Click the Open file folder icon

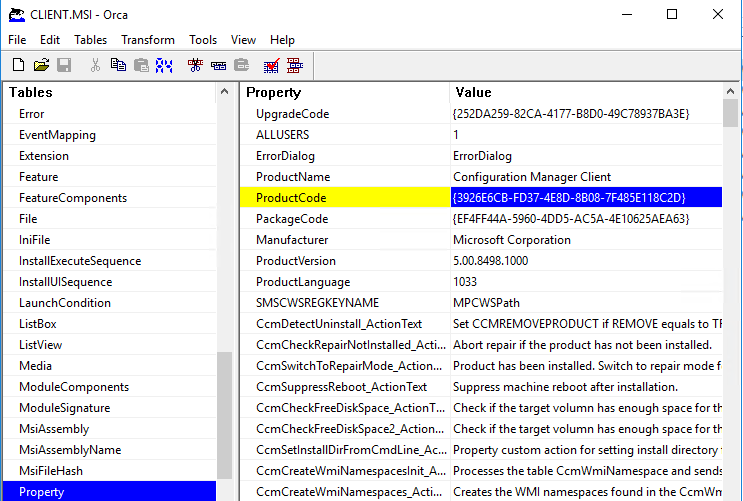coord(41,66)
